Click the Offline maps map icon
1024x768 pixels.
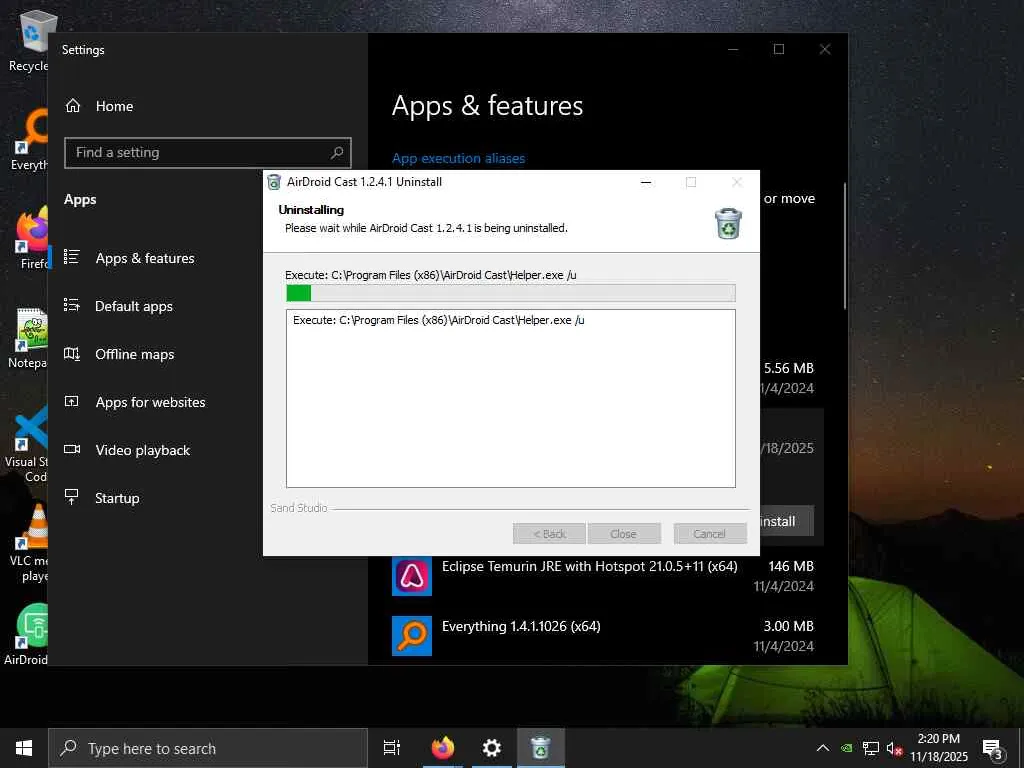[72, 353]
